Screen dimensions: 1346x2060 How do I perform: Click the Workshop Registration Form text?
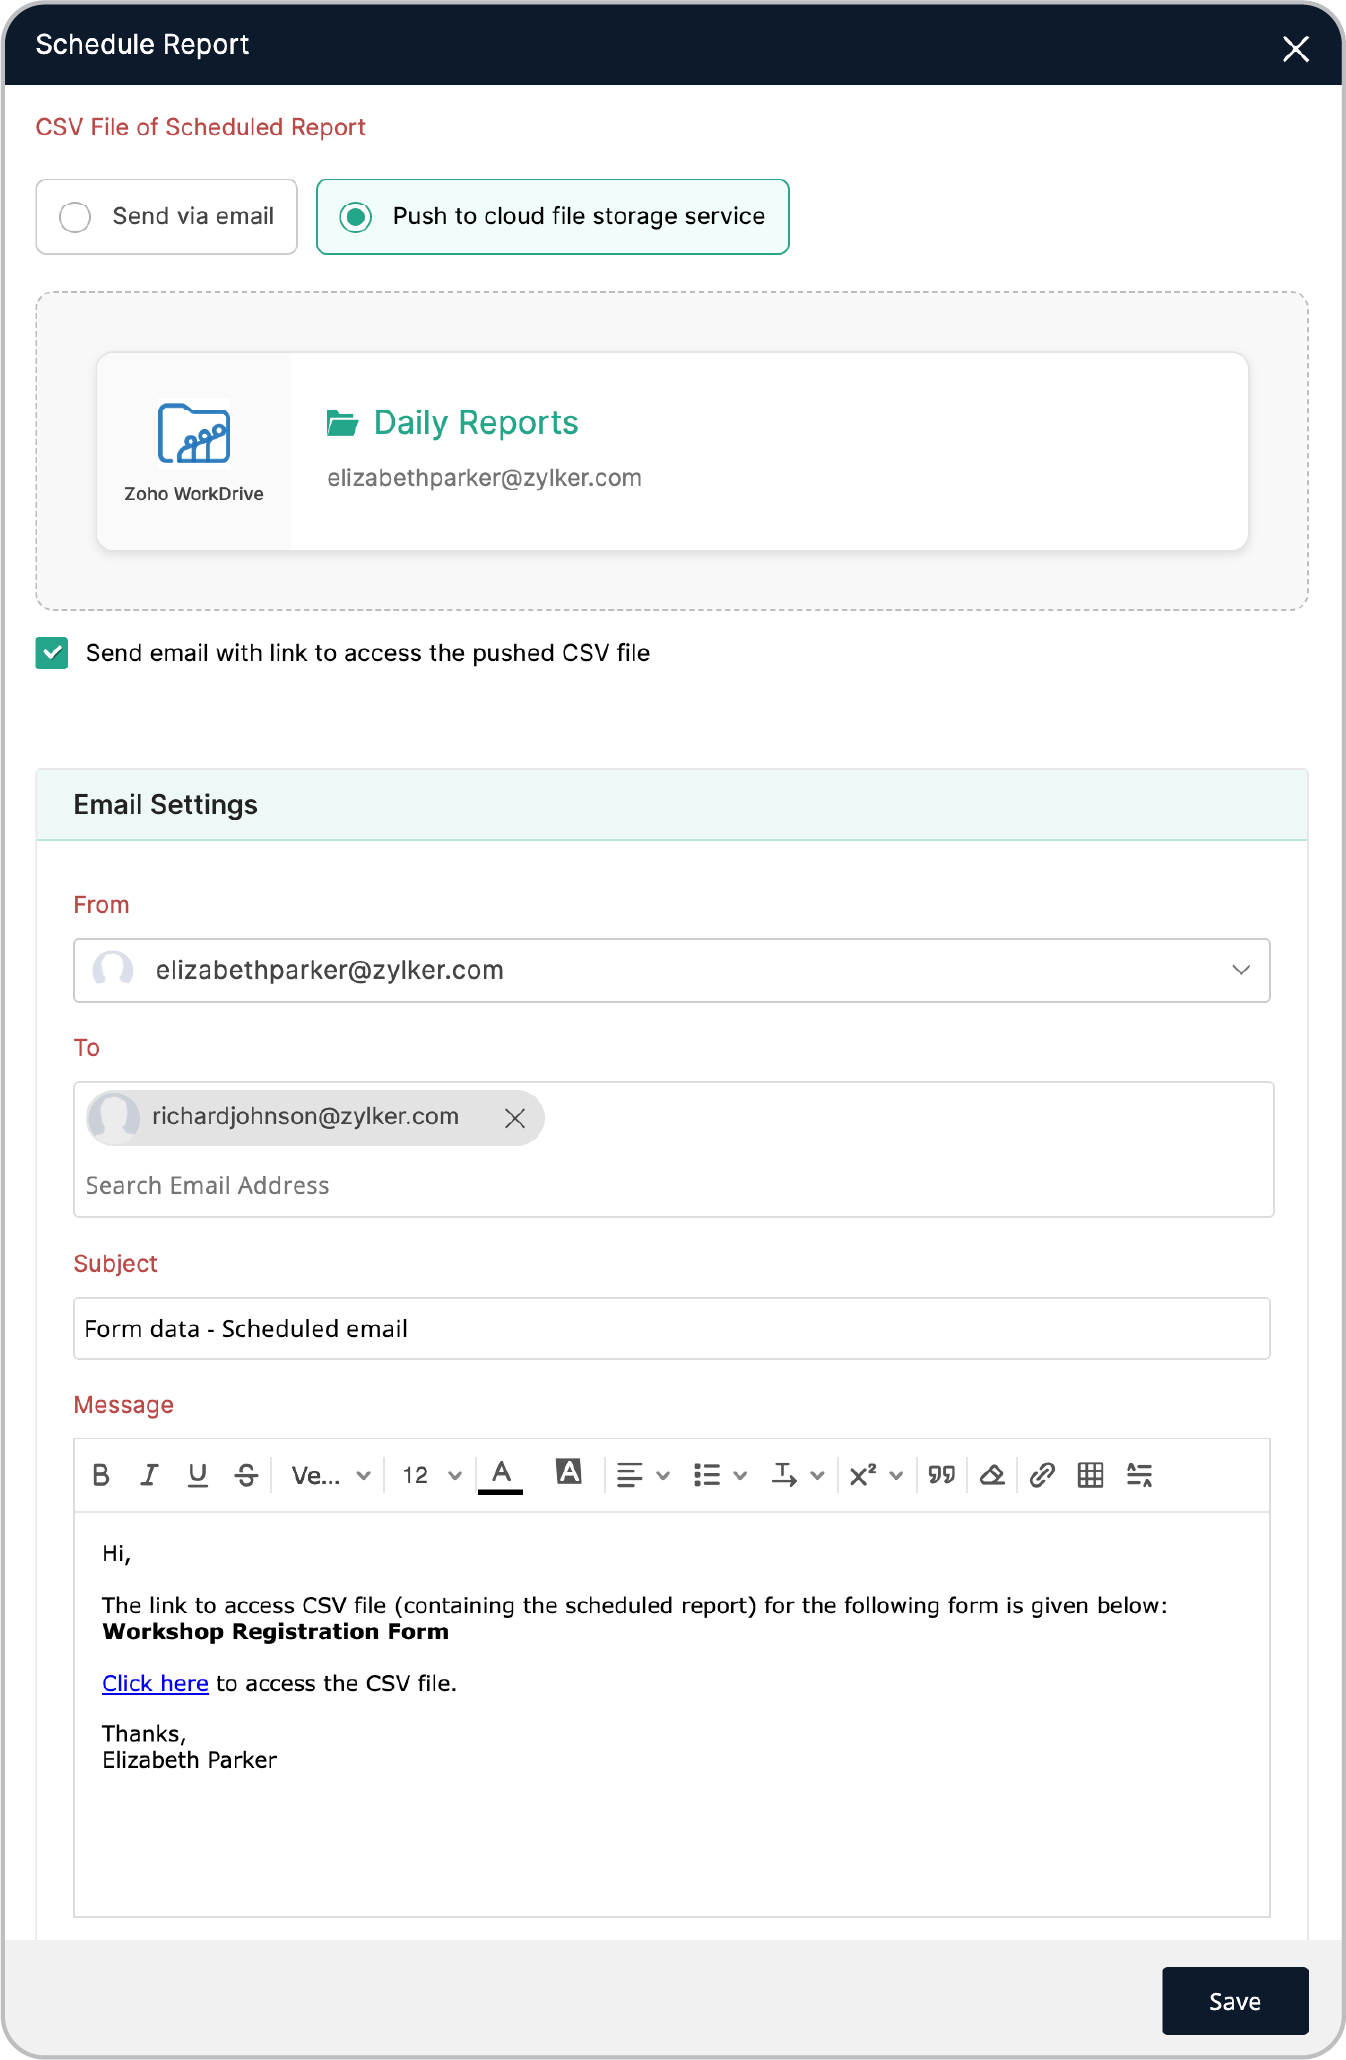point(276,1632)
